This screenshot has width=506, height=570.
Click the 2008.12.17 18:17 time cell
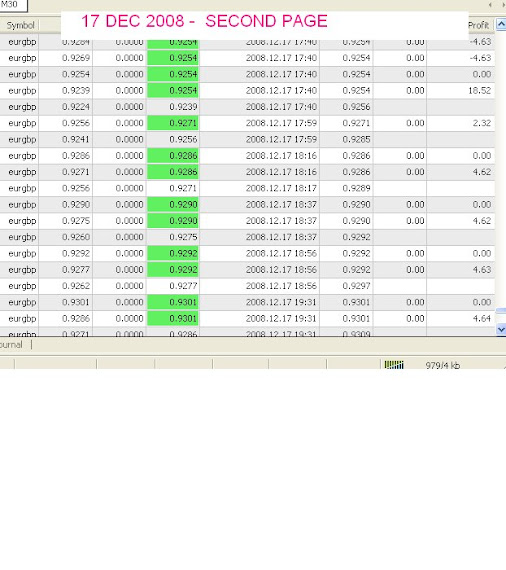coord(281,188)
